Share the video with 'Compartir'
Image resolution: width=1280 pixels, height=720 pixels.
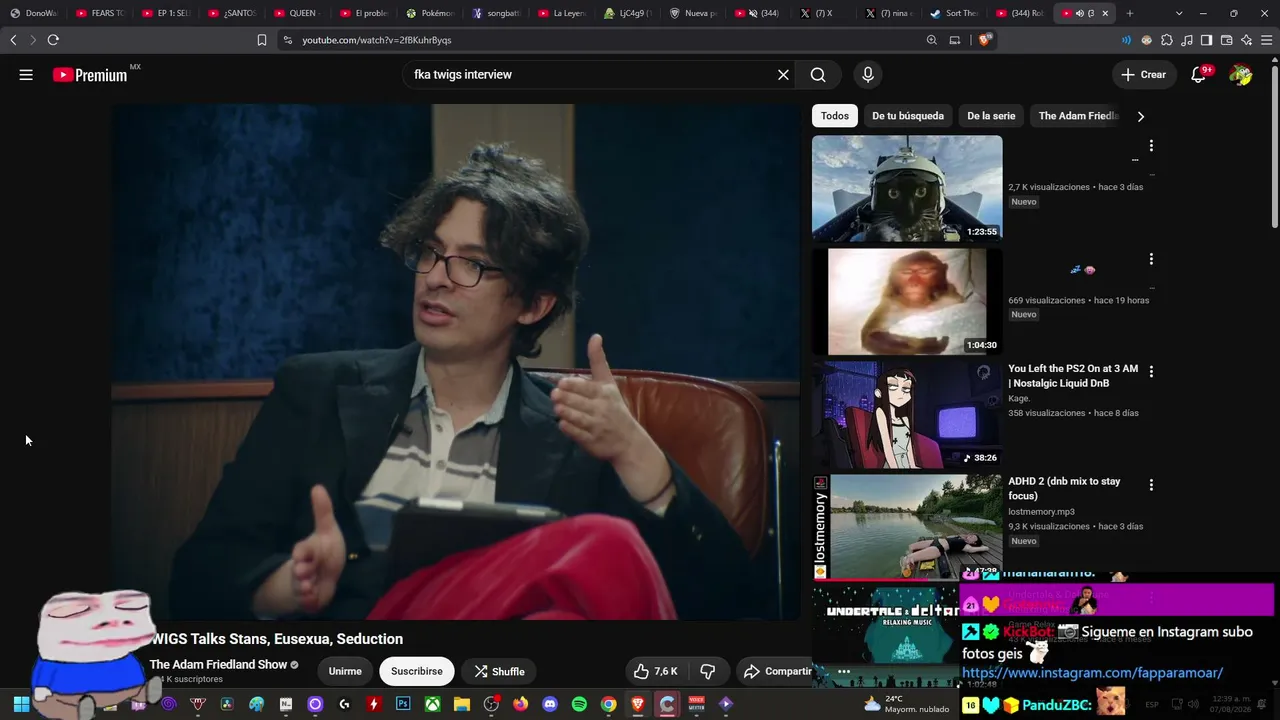(x=777, y=671)
